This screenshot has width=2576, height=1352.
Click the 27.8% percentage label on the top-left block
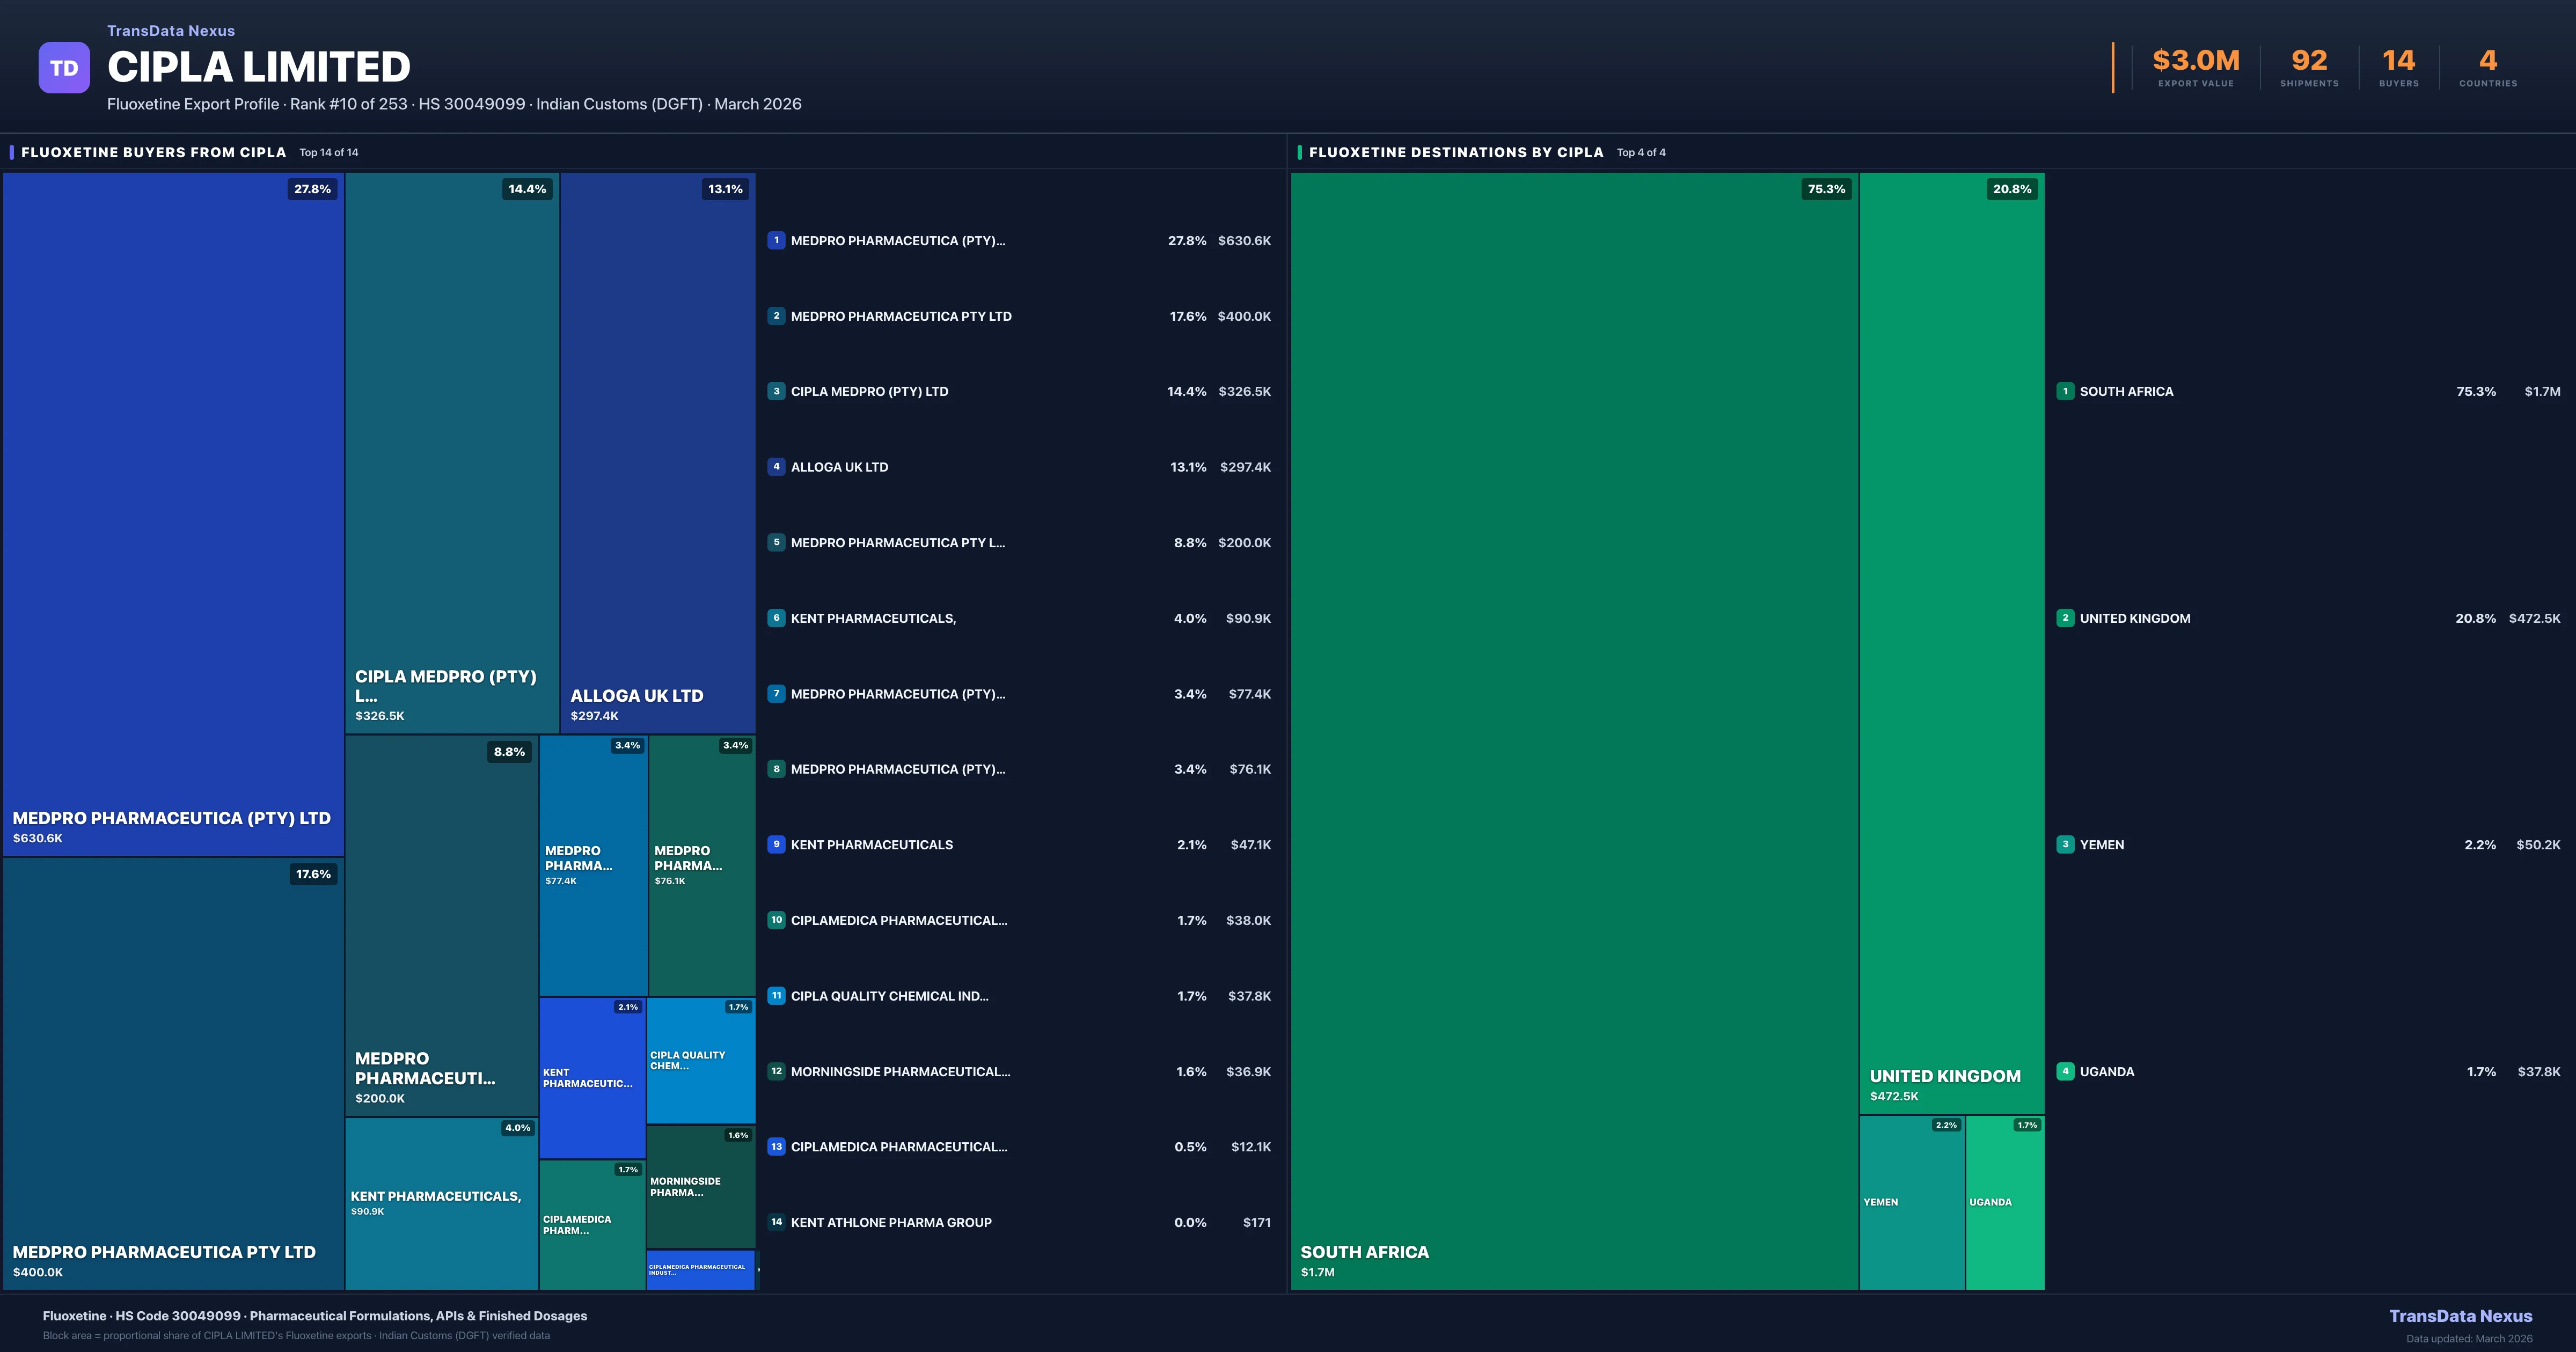[313, 188]
